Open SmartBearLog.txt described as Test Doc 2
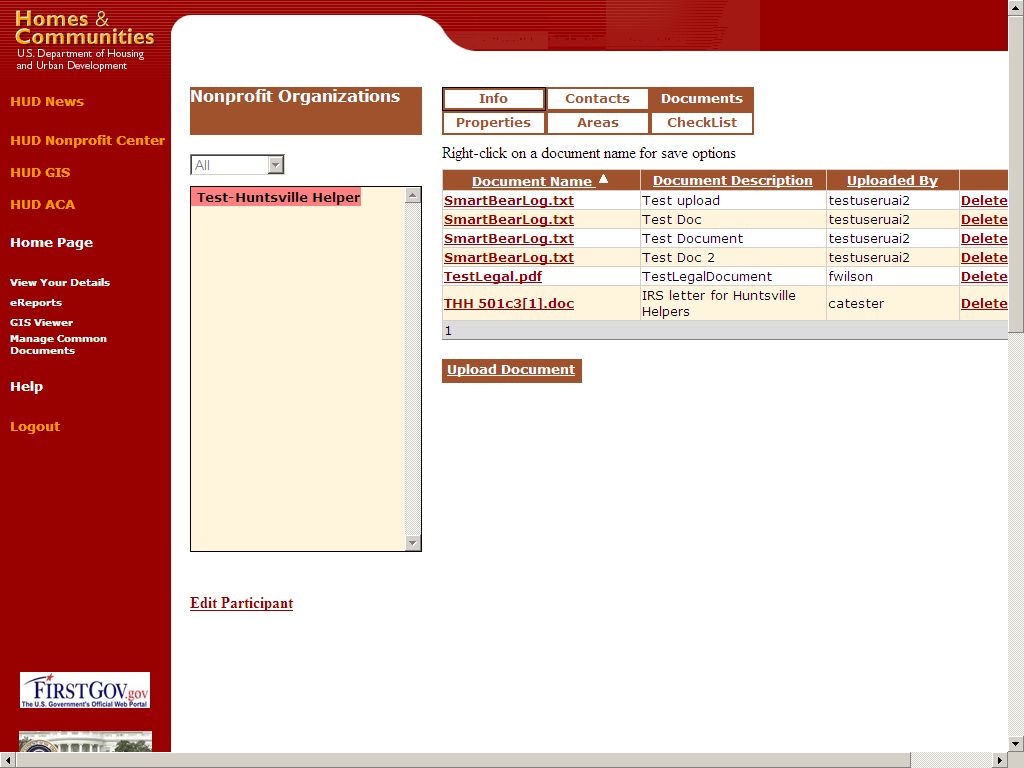 (509, 257)
